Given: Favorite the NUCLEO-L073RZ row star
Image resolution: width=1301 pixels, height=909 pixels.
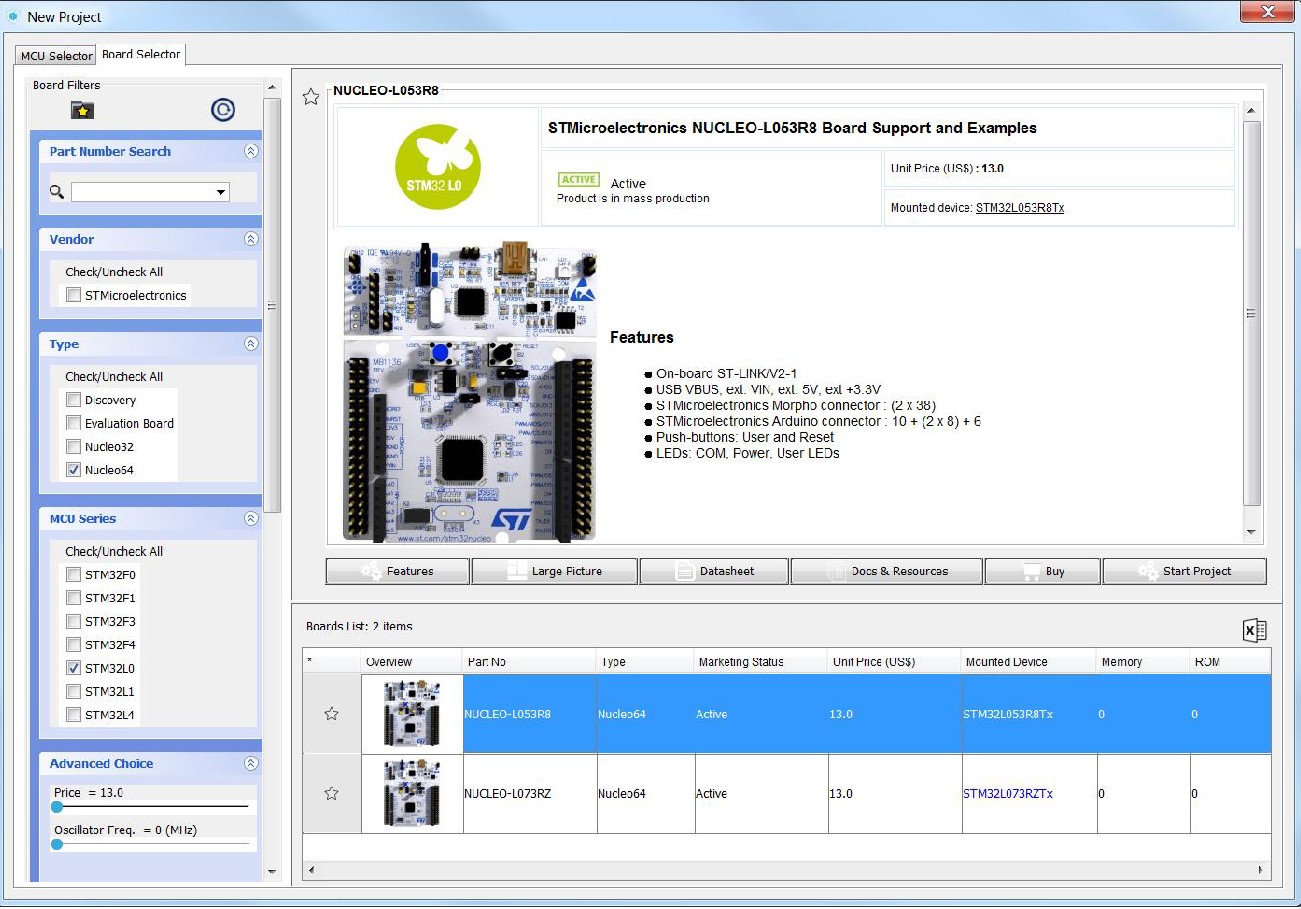Looking at the screenshot, I should click(332, 793).
